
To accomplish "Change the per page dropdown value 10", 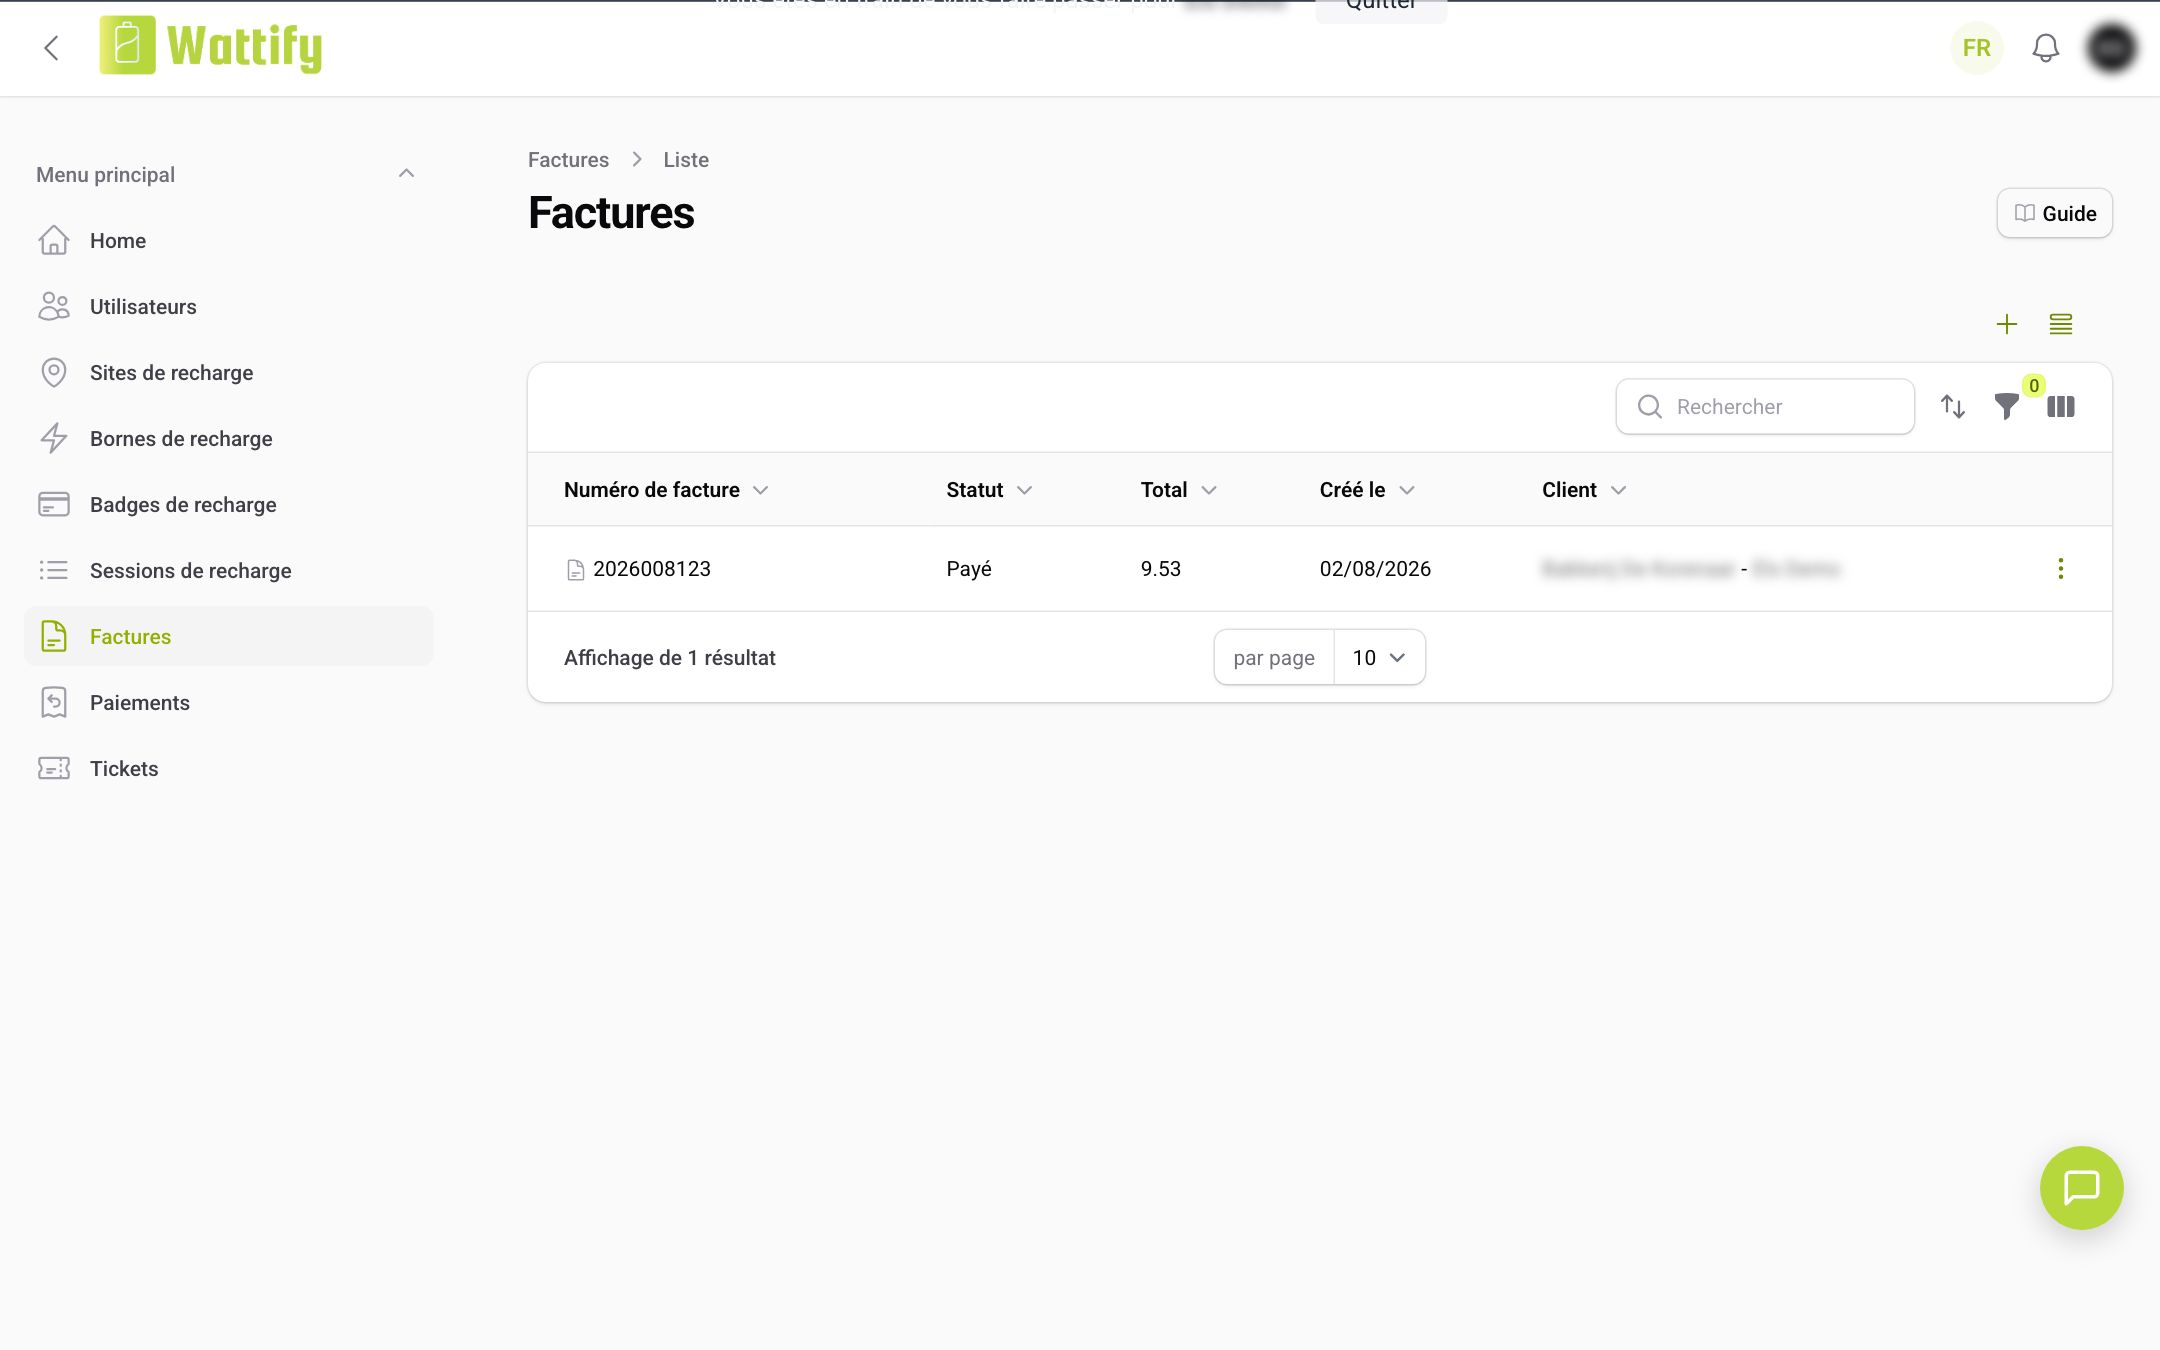I will coord(1379,657).
